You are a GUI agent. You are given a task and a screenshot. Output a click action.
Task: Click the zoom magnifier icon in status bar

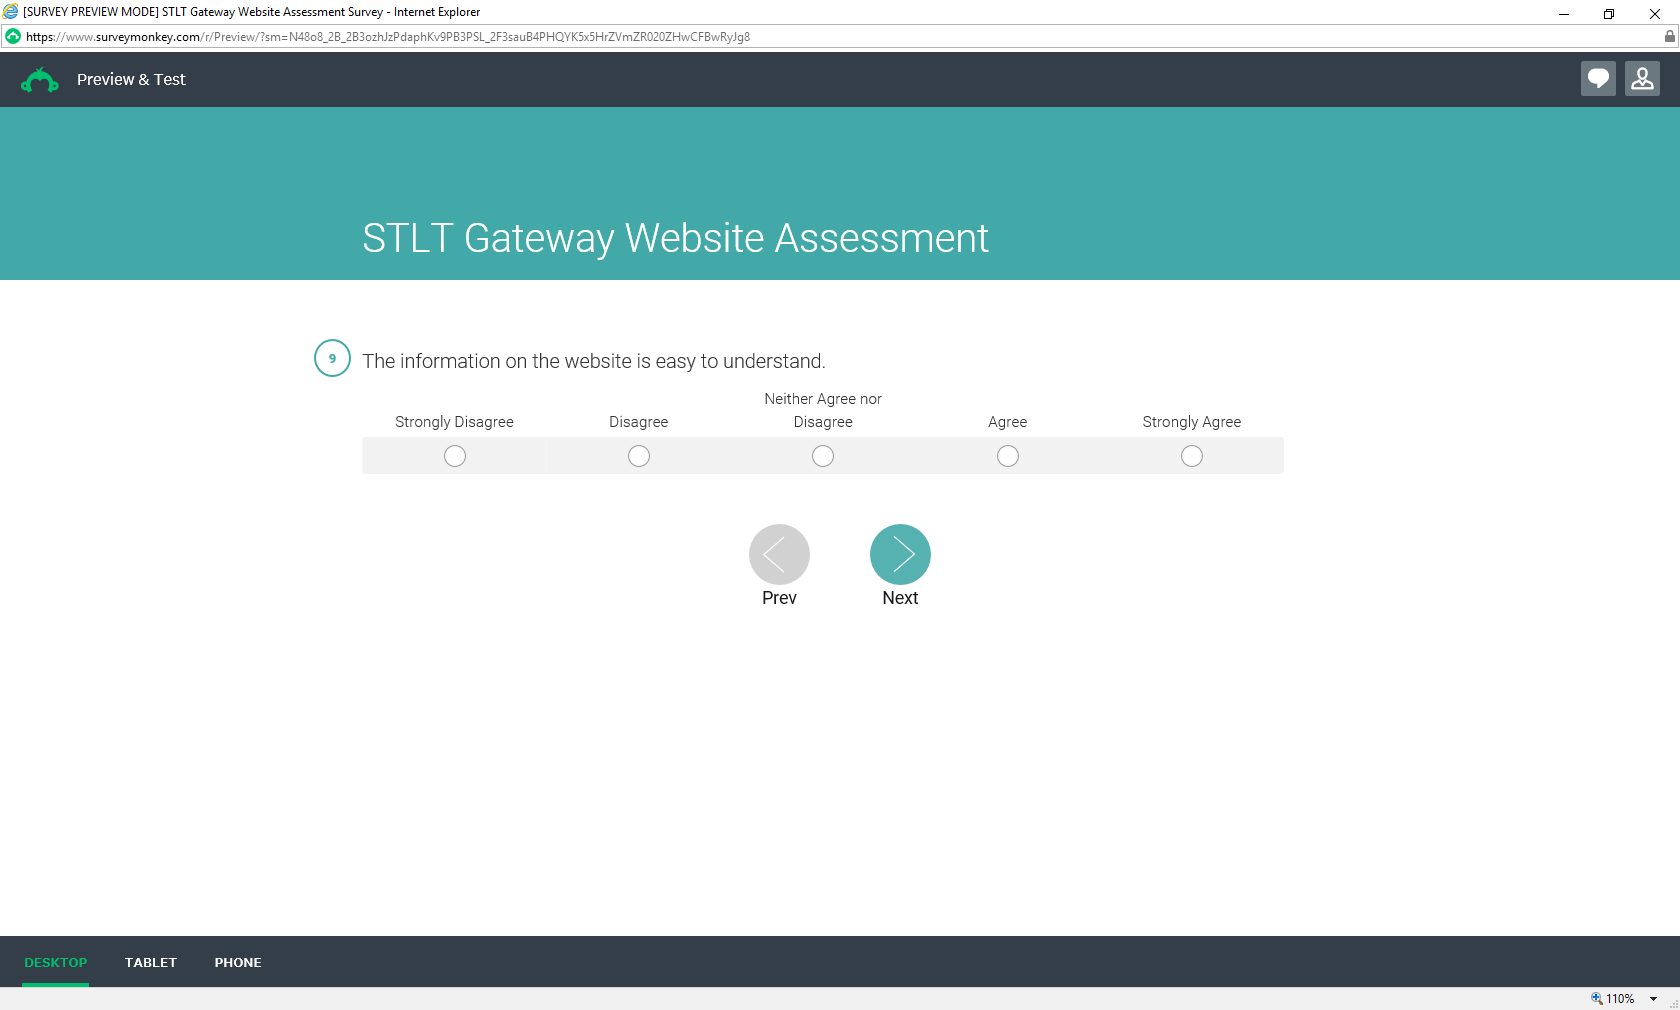[1597, 998]
